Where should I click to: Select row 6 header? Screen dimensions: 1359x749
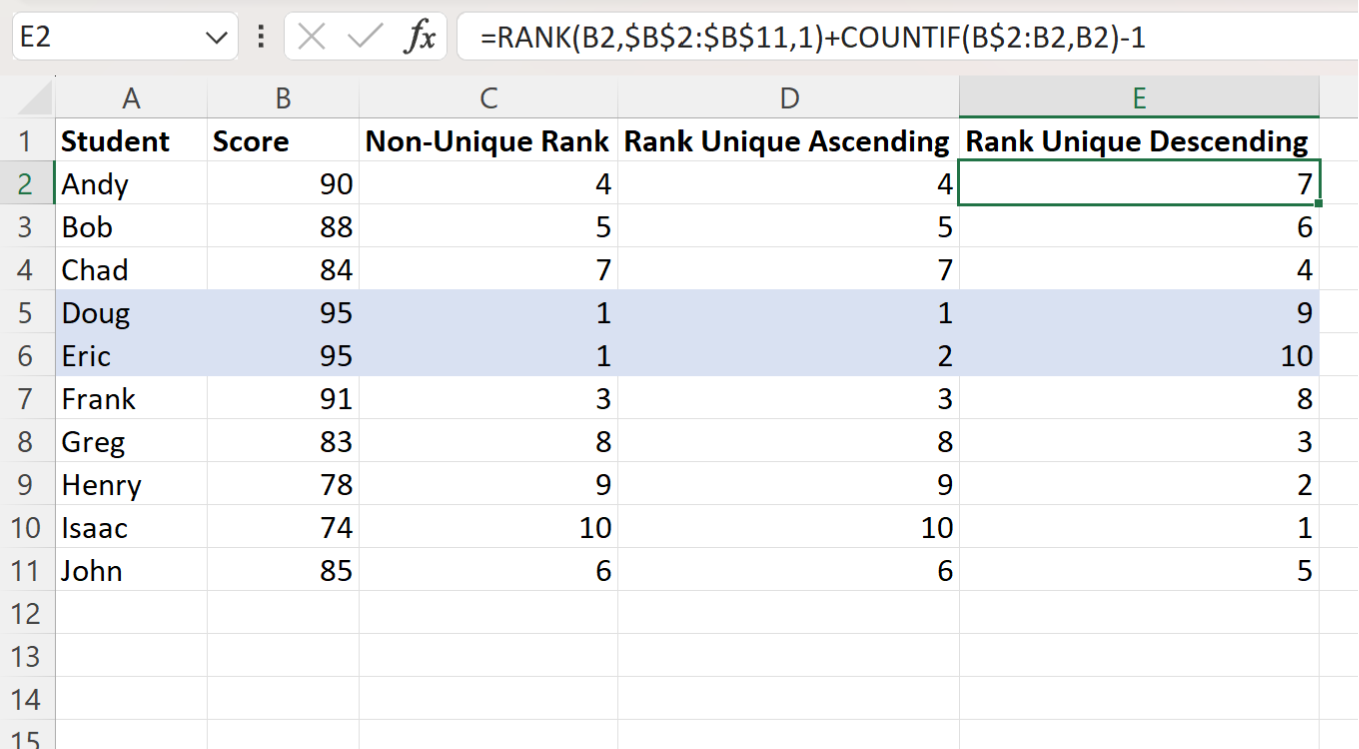(27, 356)
